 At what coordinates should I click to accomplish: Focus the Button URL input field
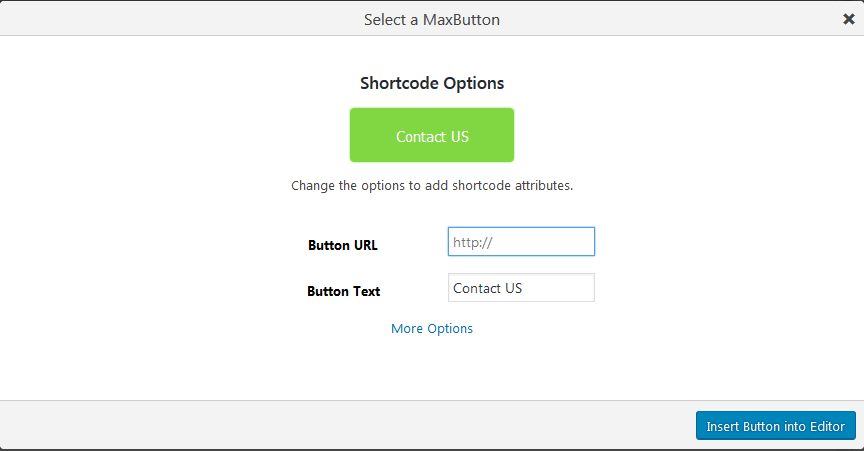click(x=521, y=242)
